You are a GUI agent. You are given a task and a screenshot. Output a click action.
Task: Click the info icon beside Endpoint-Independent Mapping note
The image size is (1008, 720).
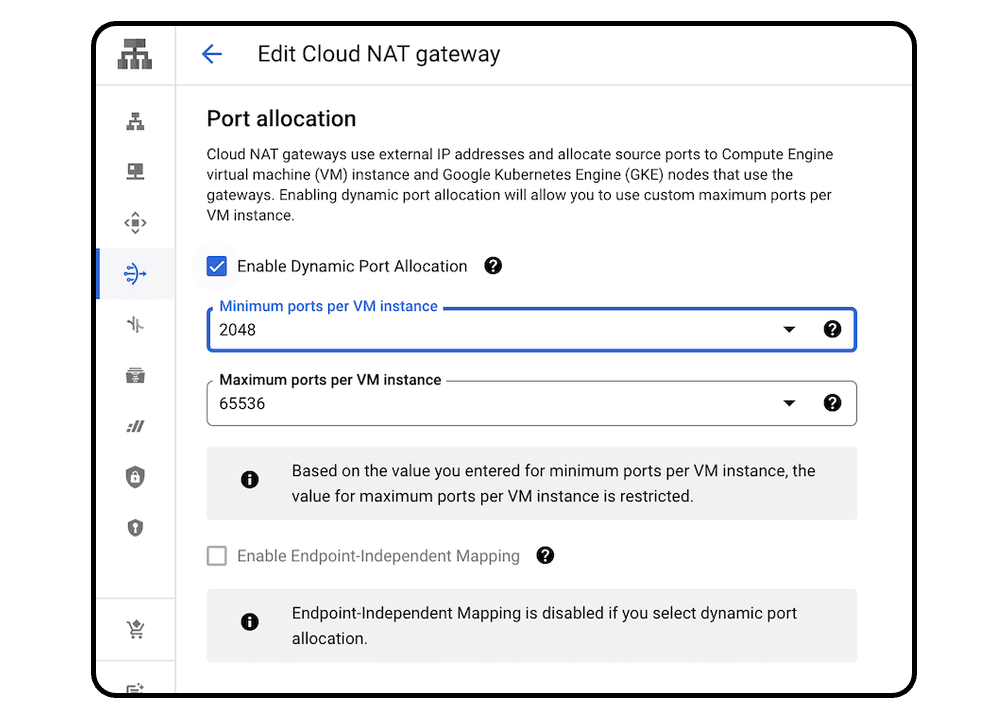249,622
